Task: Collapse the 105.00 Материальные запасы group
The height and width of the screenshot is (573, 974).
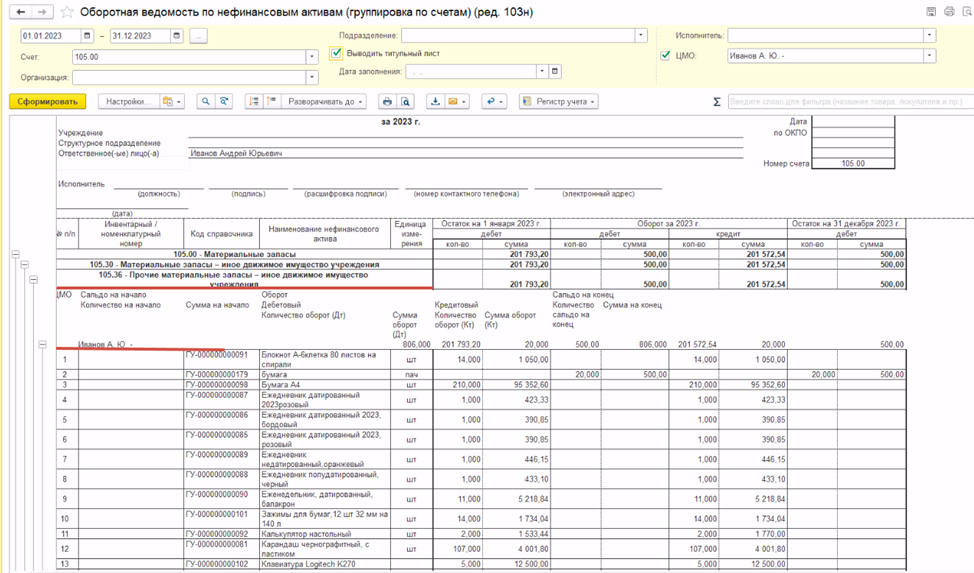Action: point(16,254)
